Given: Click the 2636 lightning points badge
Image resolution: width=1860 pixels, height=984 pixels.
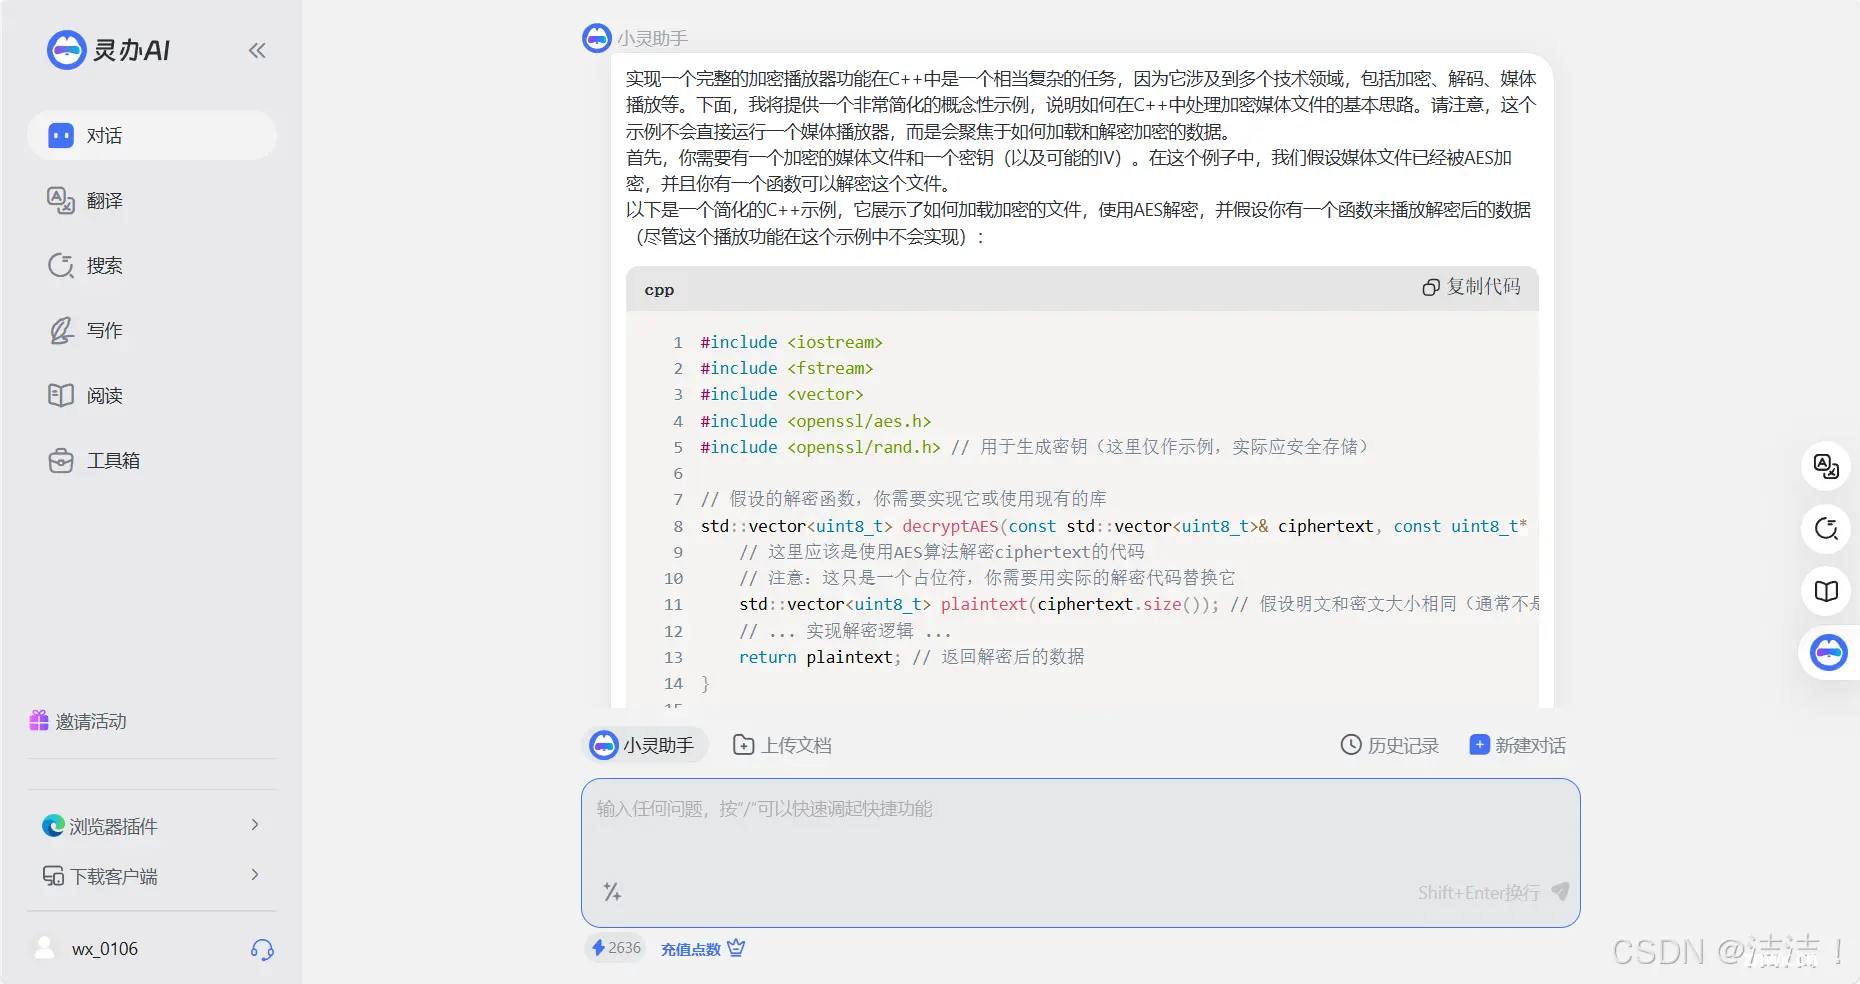Looking at the screenshot, I should click(615, 948).
